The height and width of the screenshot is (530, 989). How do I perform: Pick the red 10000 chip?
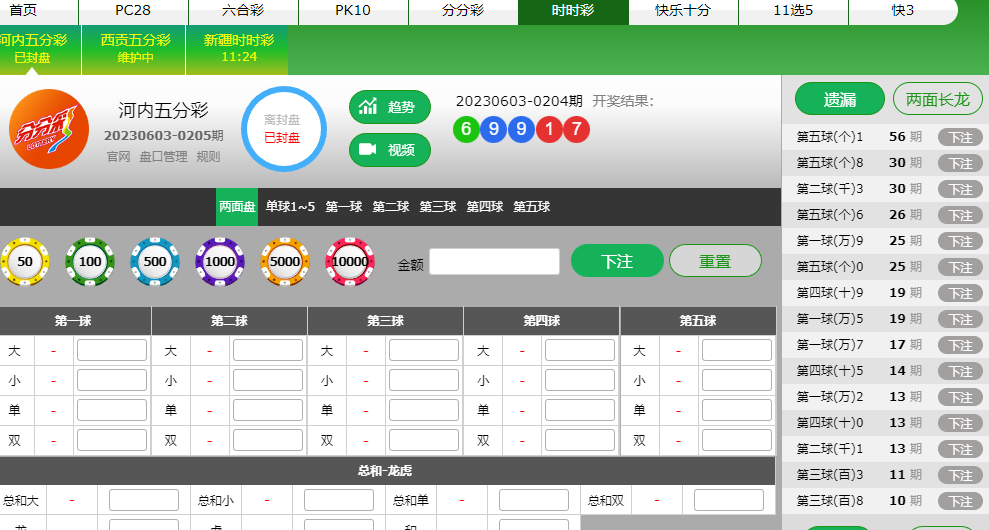[x=350, y=261]
